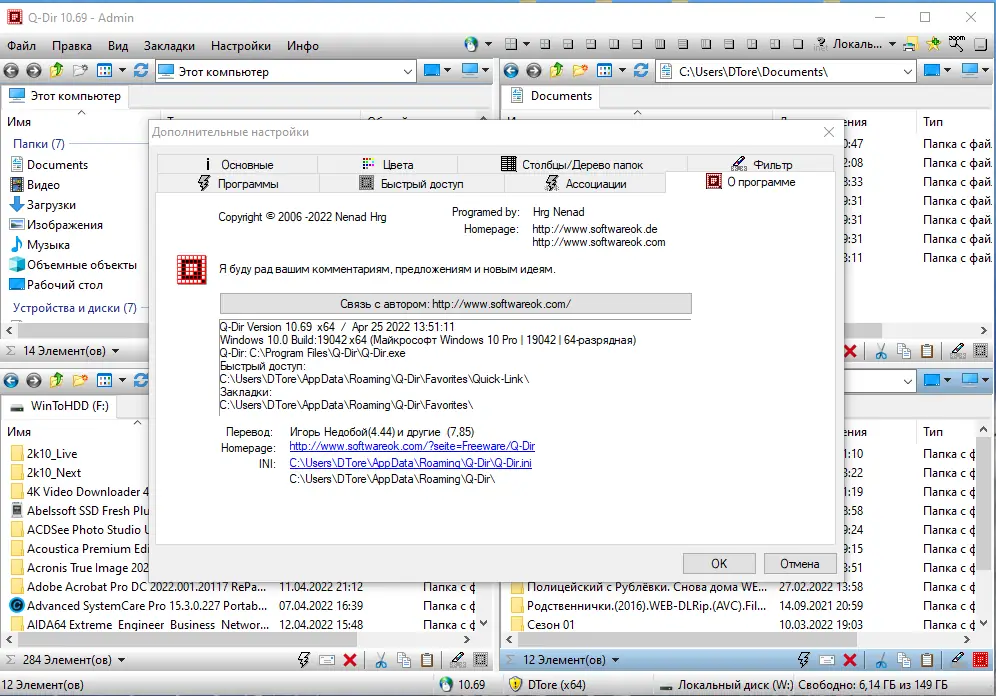Open the top-left pane address dropdown
996x696 pixels.
tap(408, 72)
